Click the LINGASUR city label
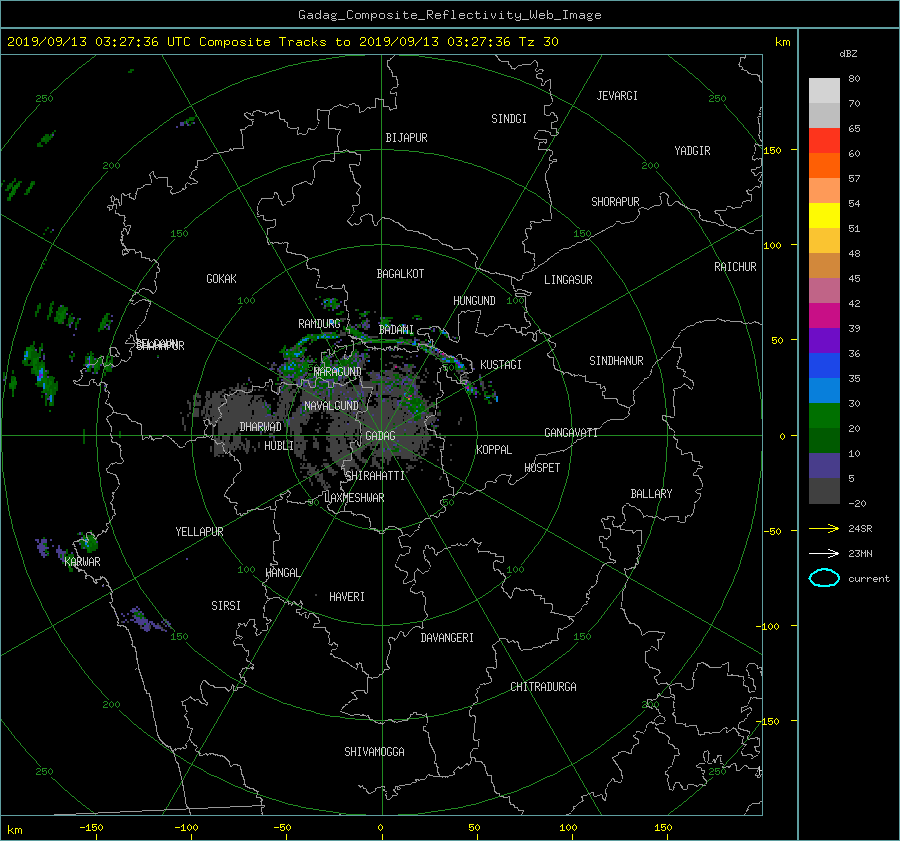Image resolution: width=900 pixels, height=841 pixels. tap(568, 280)
